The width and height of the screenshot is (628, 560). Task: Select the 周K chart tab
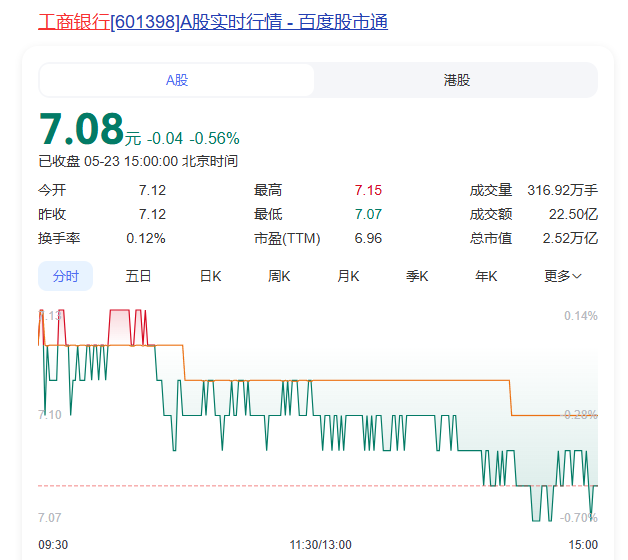point(279,276)
